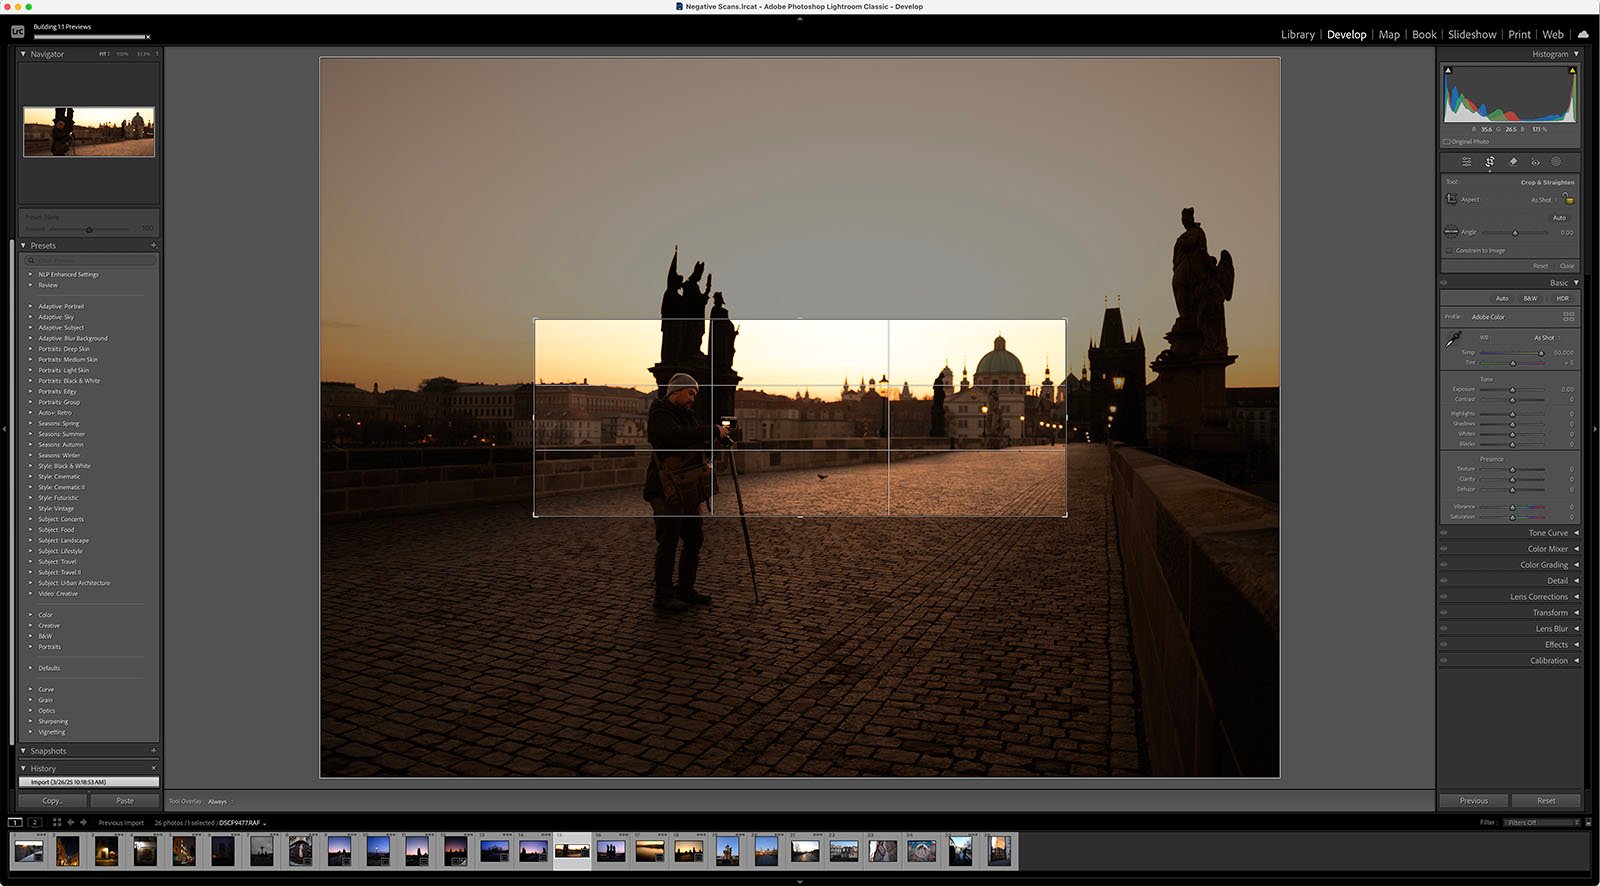Toggle the Color Grading panel eye switch
The height and width of the screenshot is (886, 1600).
pos(1443,565)
